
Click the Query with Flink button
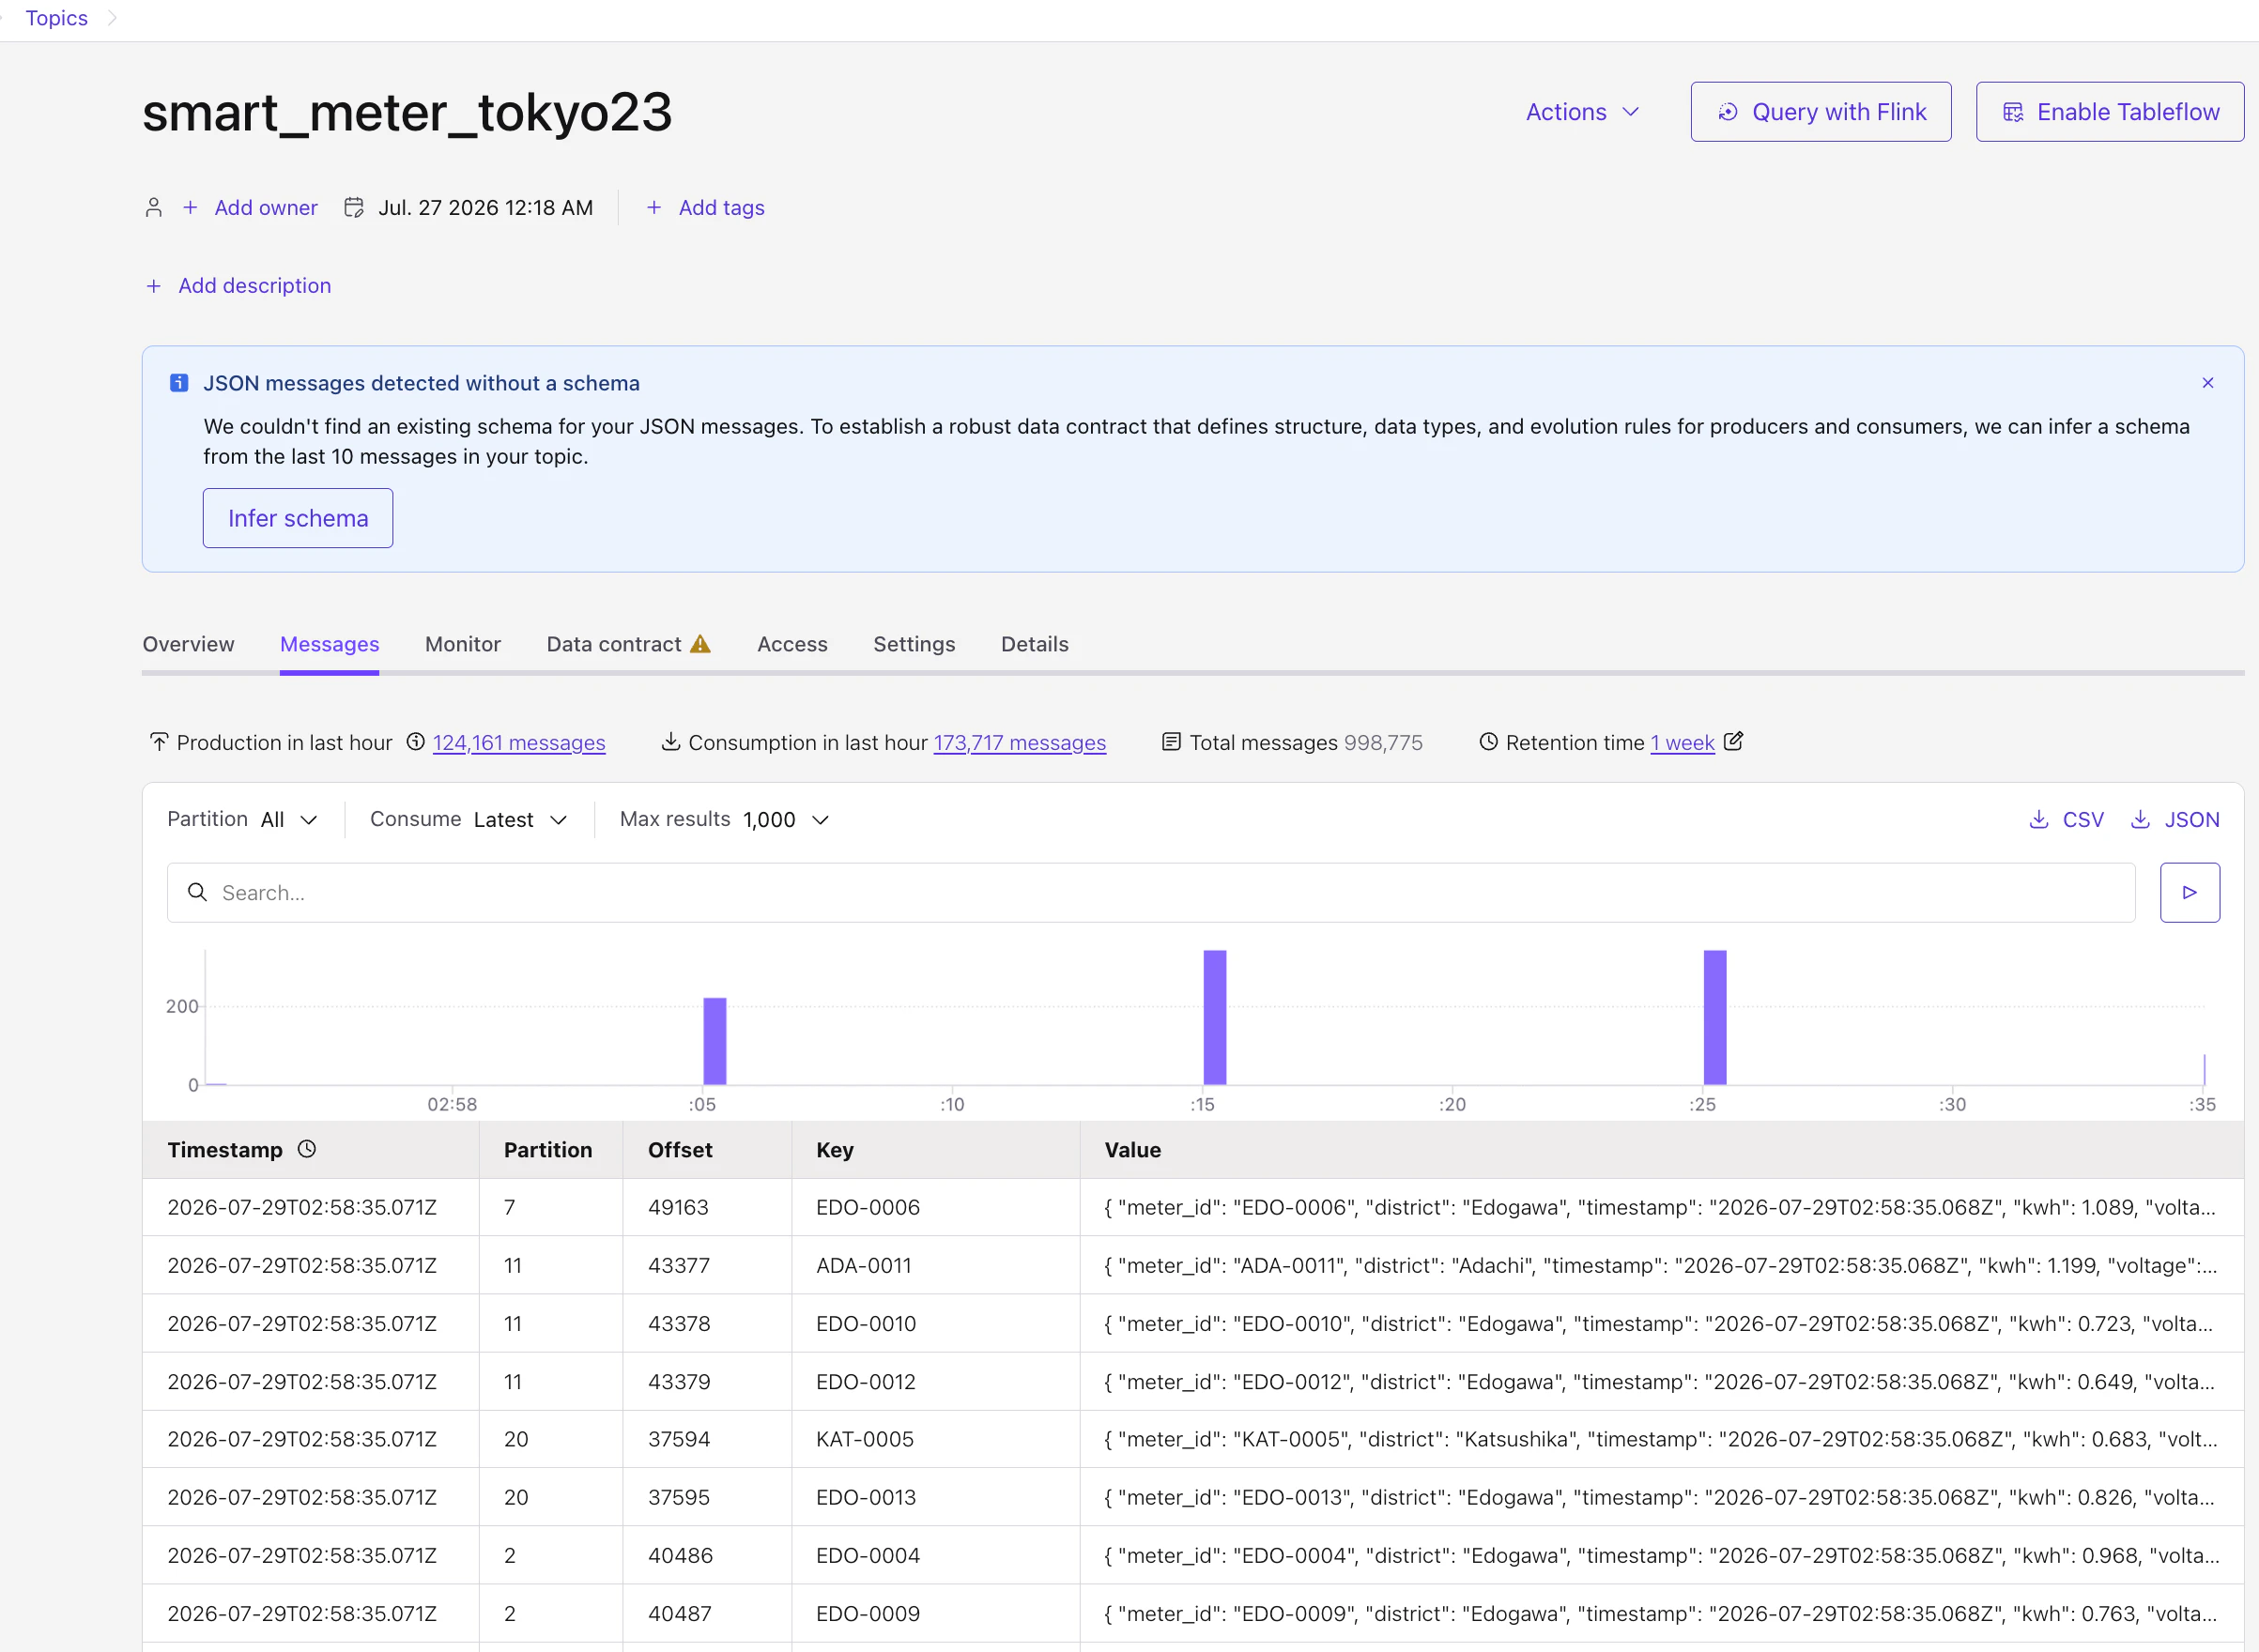click(1820, 112)
